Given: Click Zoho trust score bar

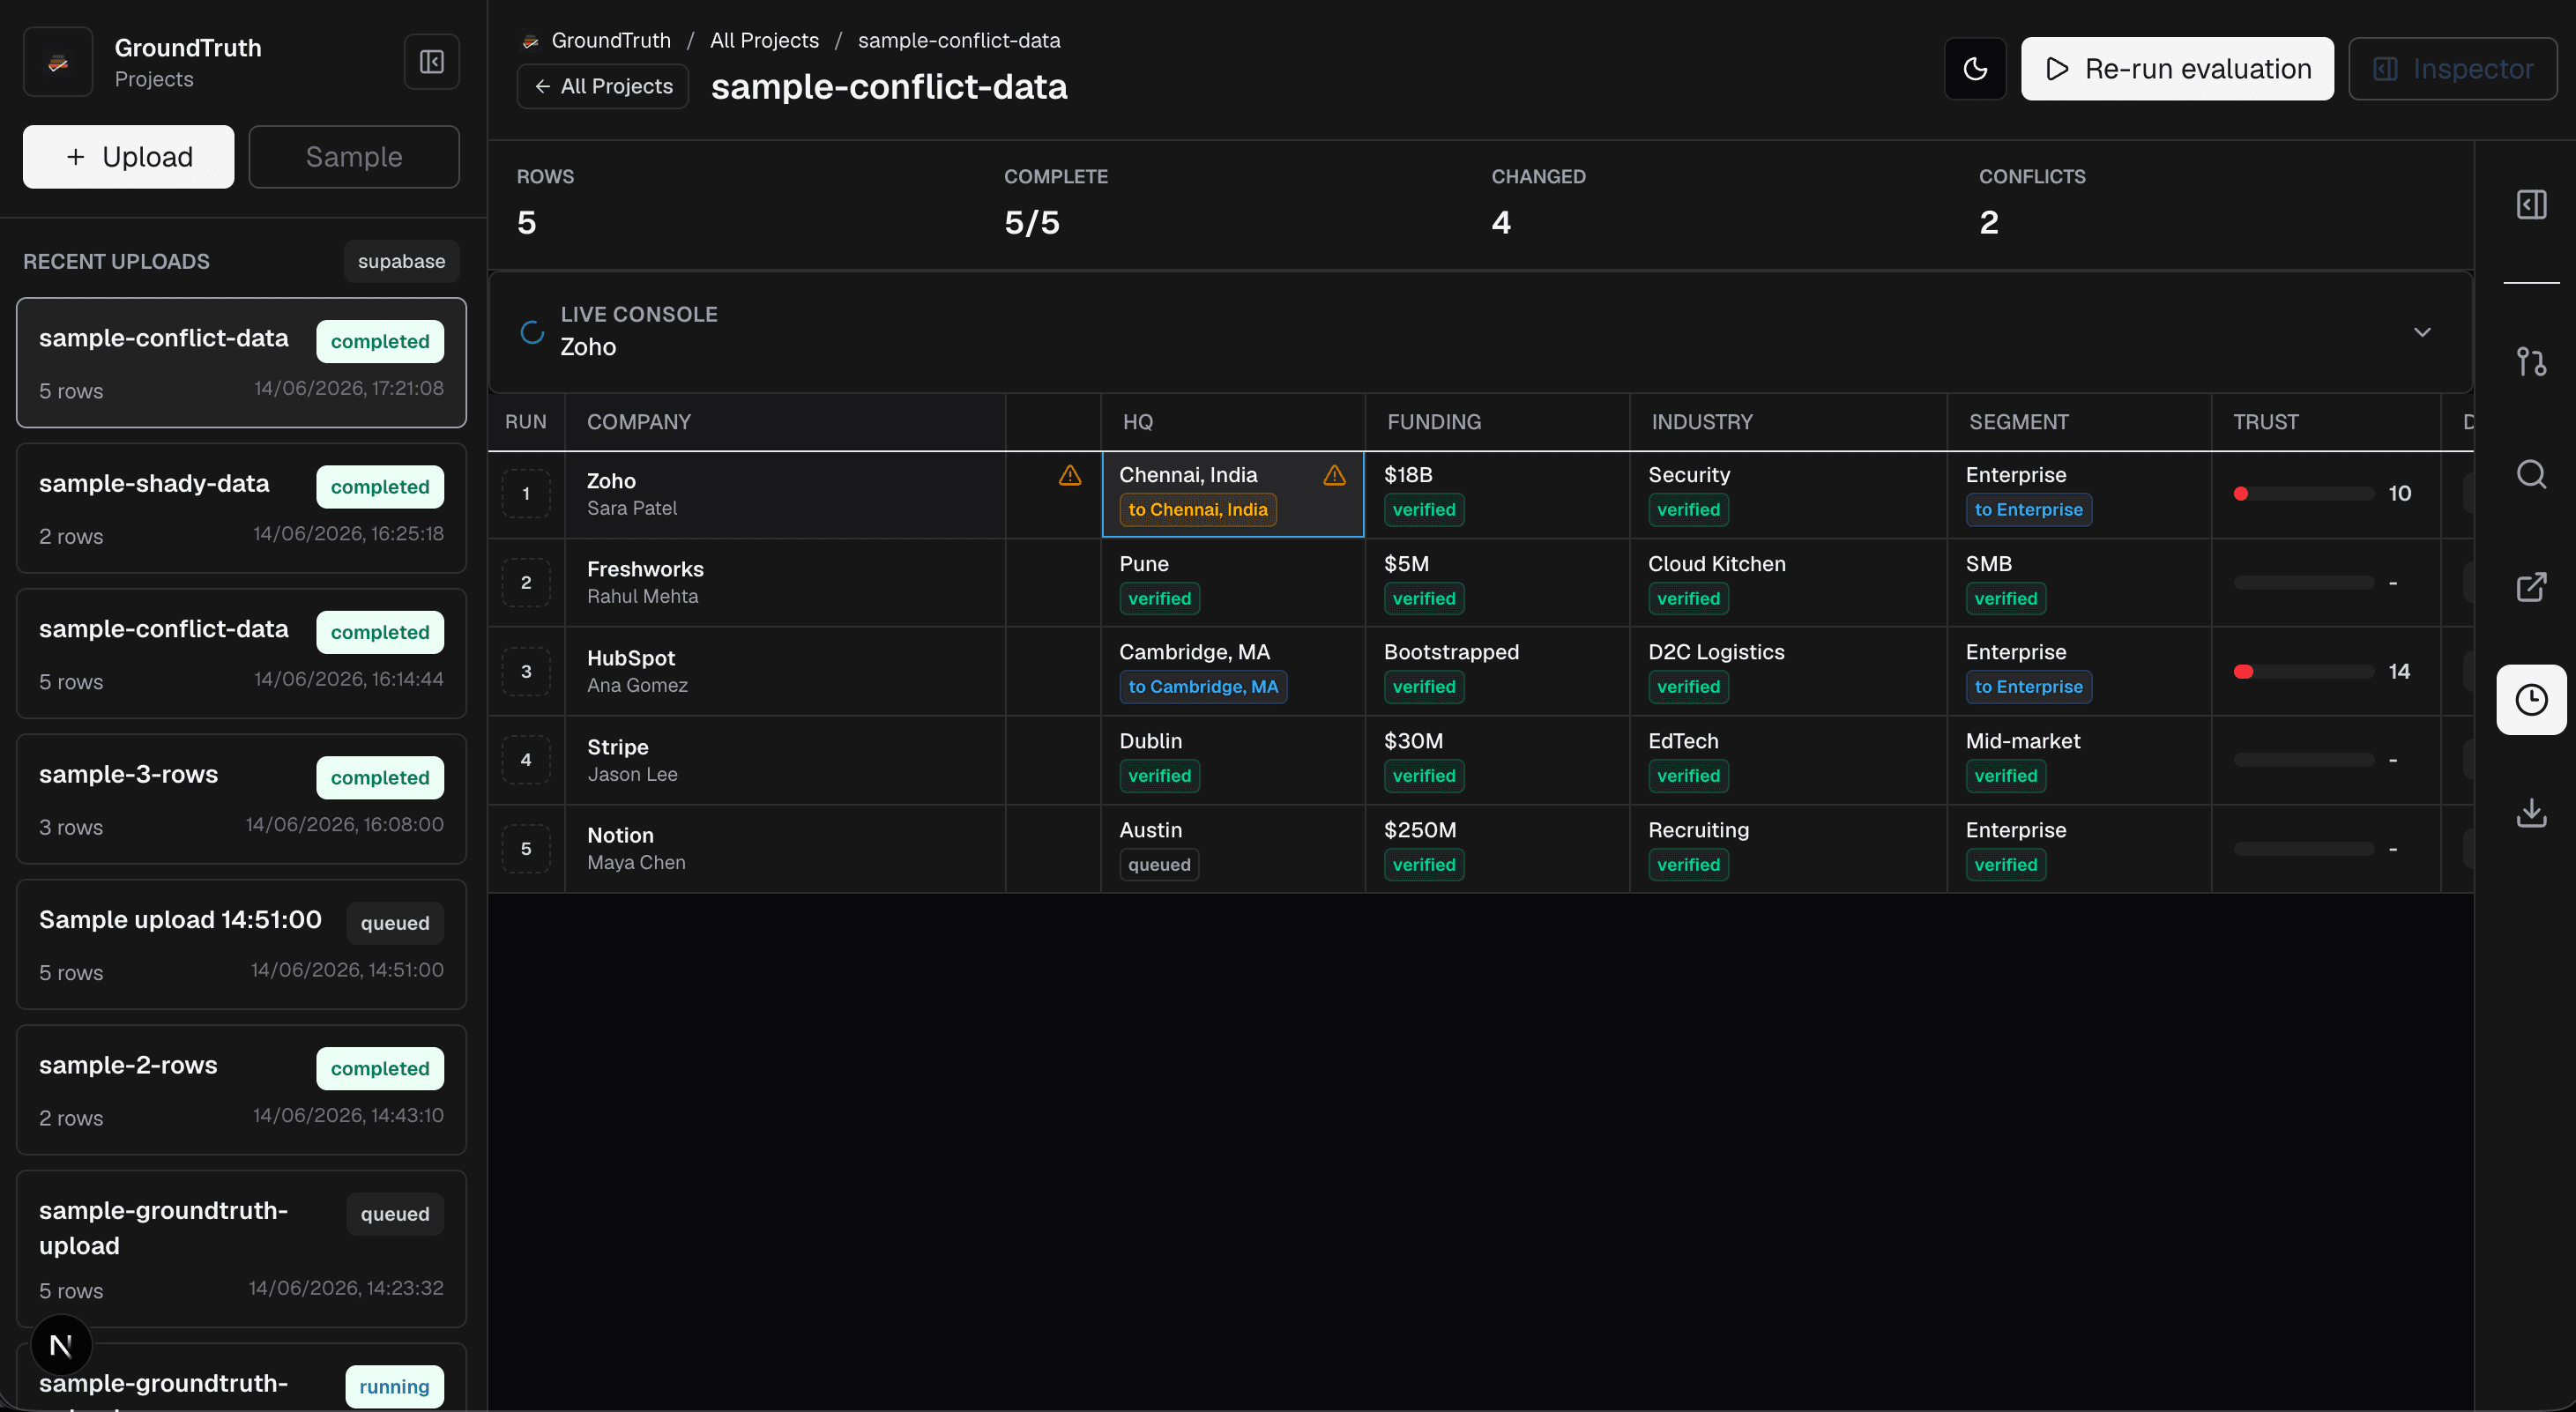Looking at the screenshot, I should (2303, 494).
